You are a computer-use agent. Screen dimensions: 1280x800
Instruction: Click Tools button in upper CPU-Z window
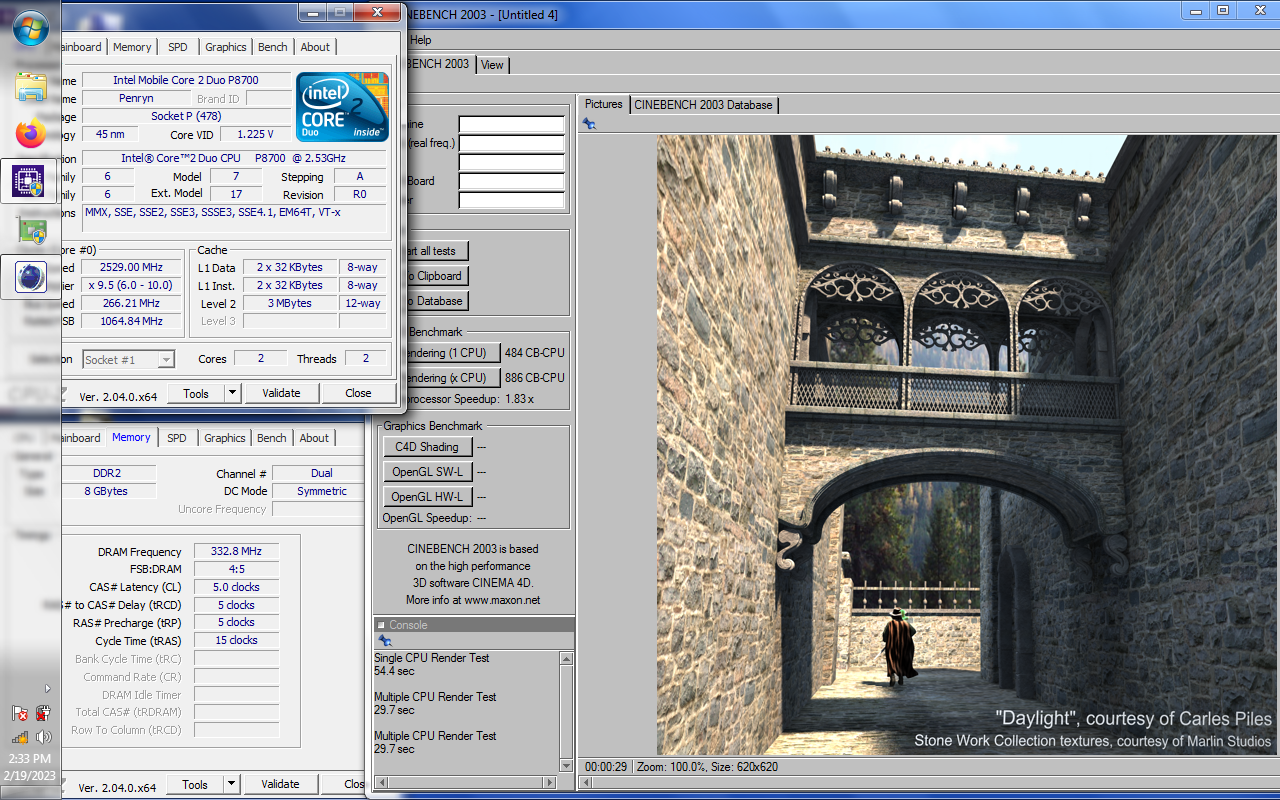pos(196,393)
